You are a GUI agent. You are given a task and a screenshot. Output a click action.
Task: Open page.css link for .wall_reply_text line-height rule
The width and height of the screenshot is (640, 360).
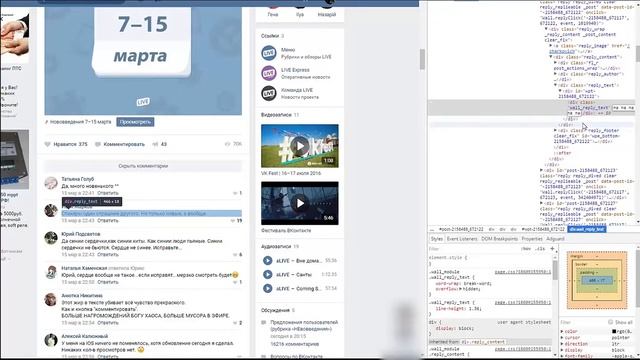(522, 302)
